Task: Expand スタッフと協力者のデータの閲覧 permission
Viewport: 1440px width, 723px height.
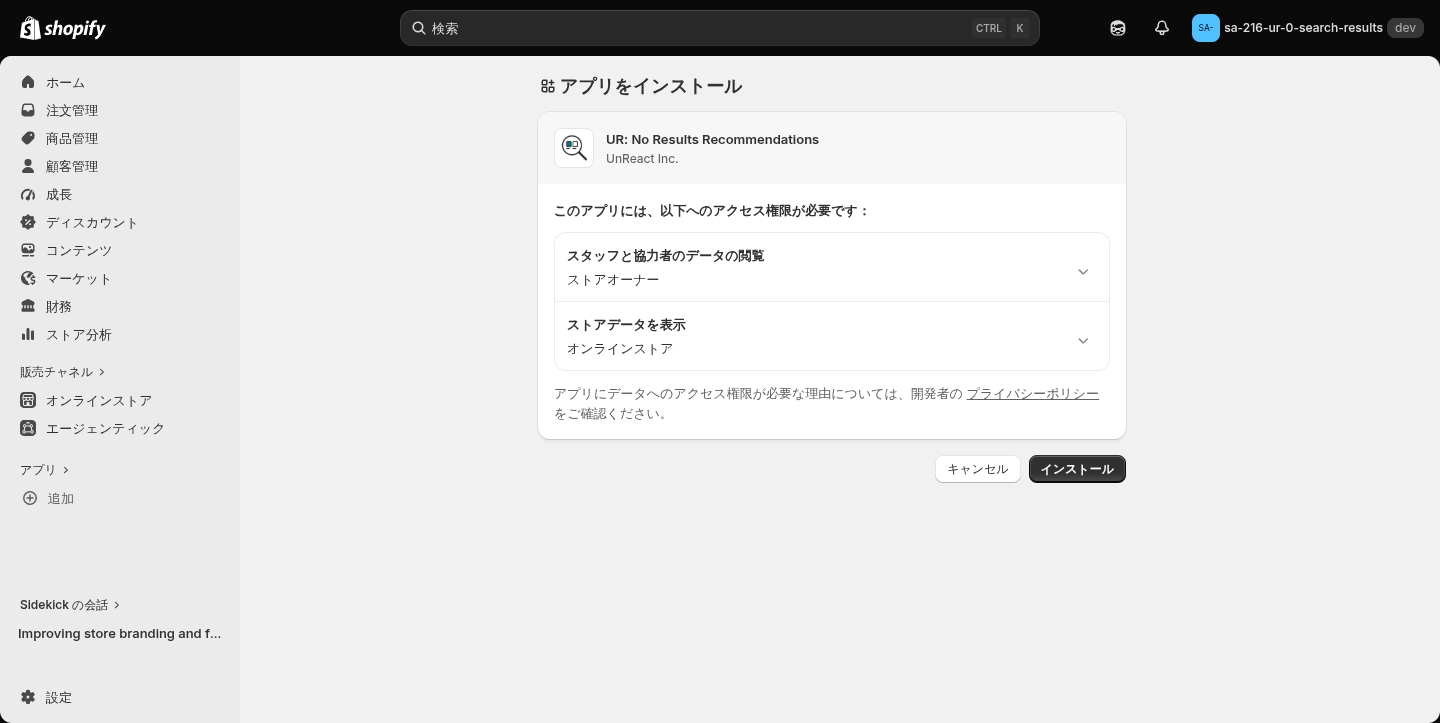Action: tap(832, 268)
